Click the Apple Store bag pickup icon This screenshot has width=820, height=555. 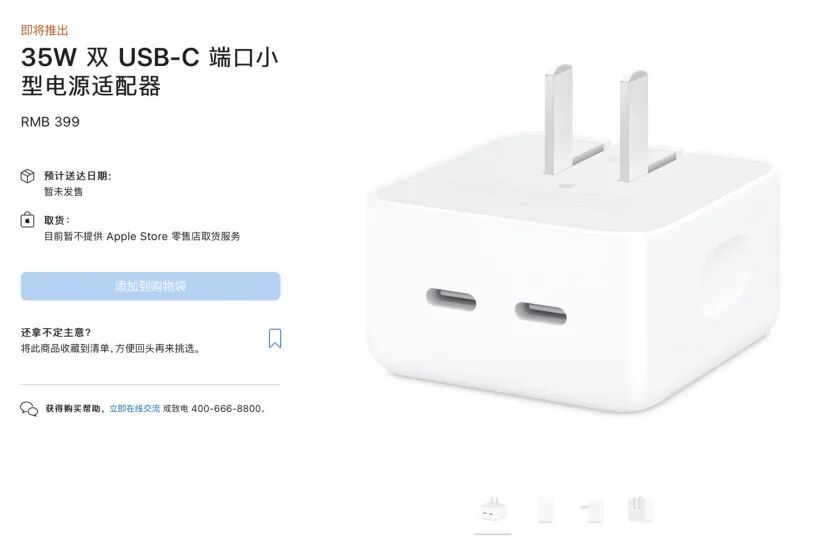[27, 220]
